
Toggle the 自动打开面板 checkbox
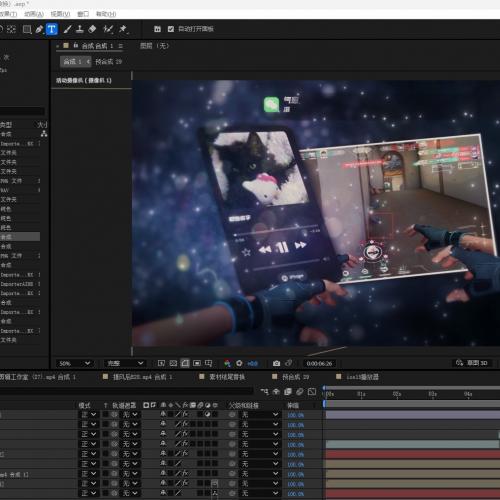point(171,29)
